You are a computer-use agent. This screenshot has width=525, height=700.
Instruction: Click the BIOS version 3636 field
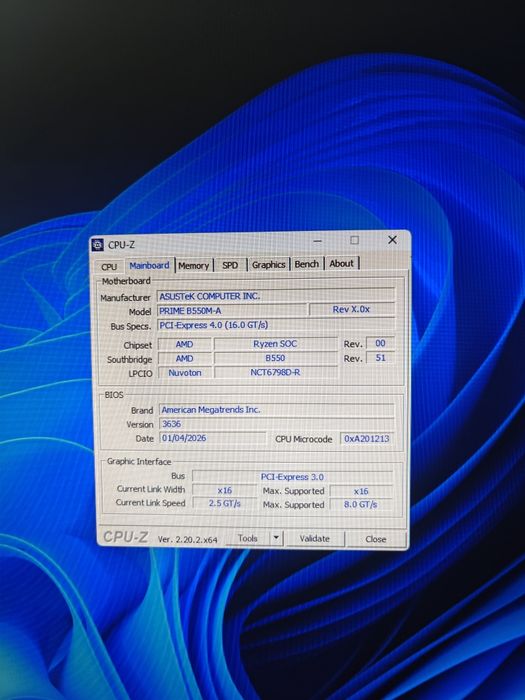277,424
